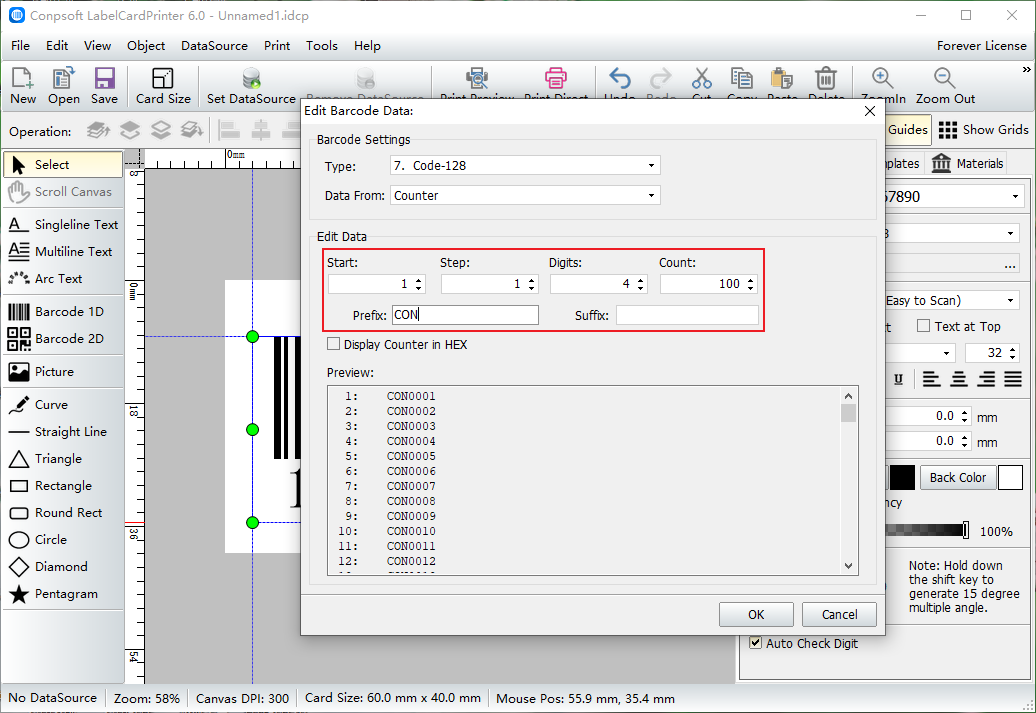Toggle the Text at Top checkbox
This screenshot has width=1036, height=713.
[924, 326]
